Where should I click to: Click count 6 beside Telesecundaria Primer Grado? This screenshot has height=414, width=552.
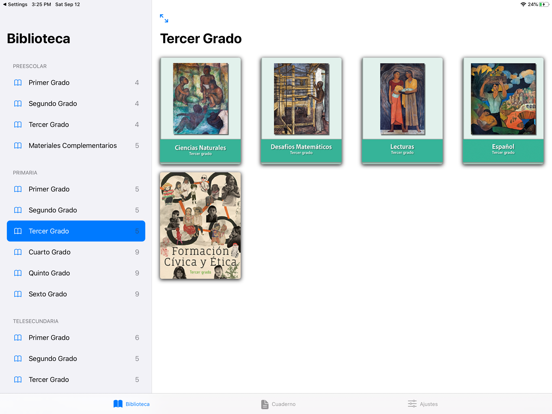tap(137, 338)
